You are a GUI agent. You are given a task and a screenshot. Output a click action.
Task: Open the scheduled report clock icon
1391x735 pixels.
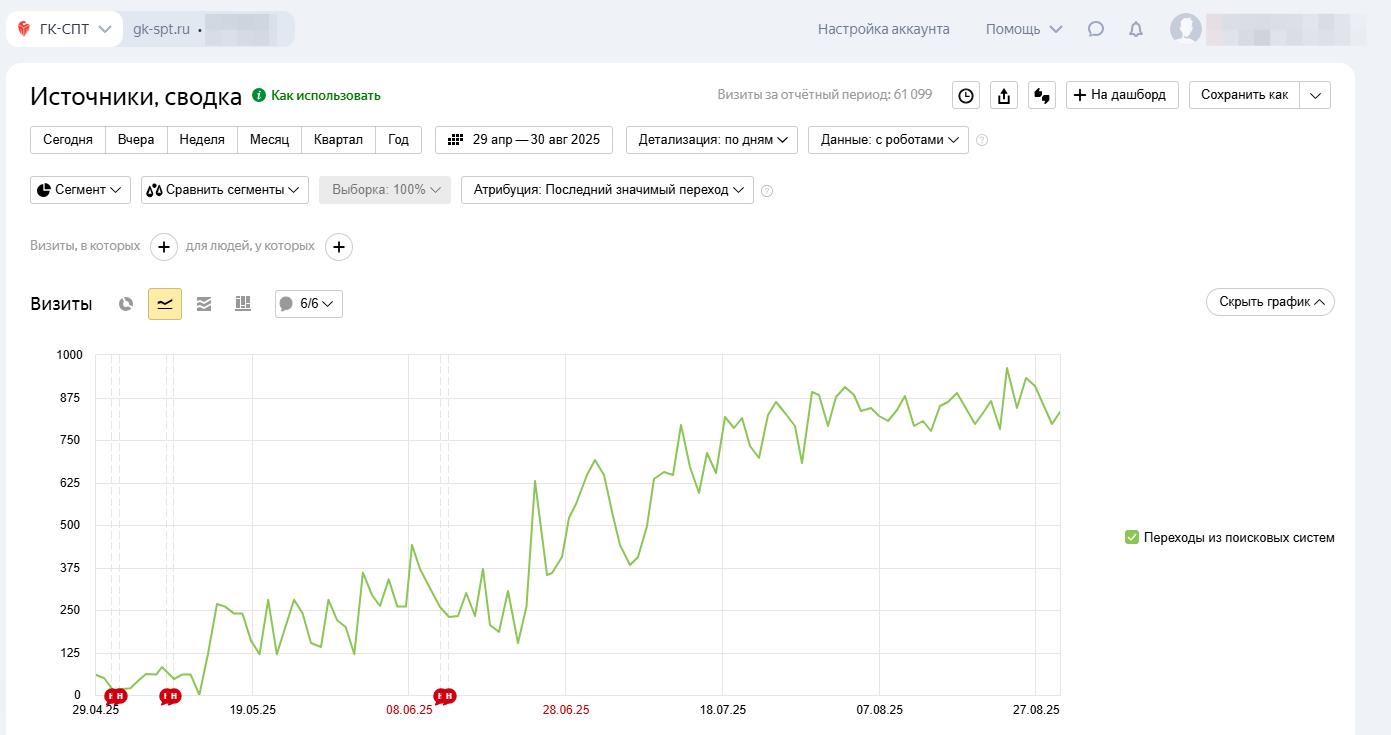point(965,96)
